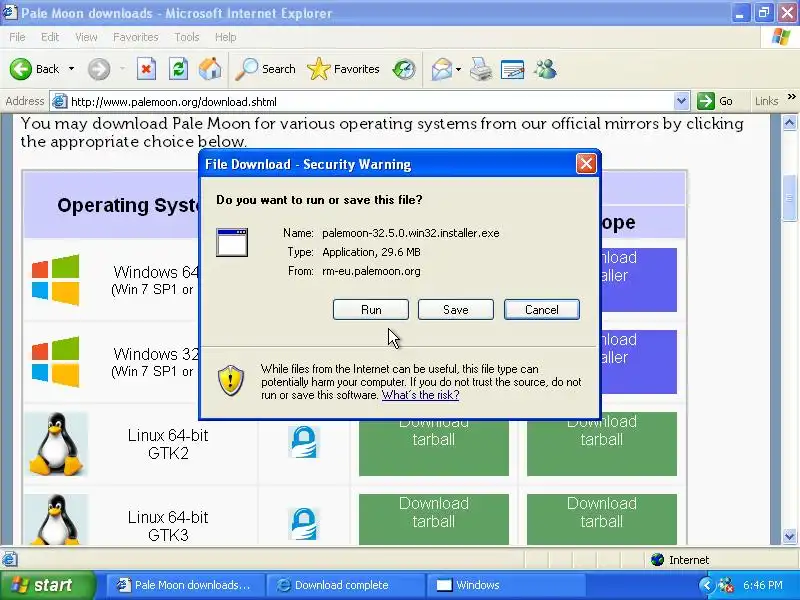Click the status bar page icon

pyautogui.click(x=10, y=559)
